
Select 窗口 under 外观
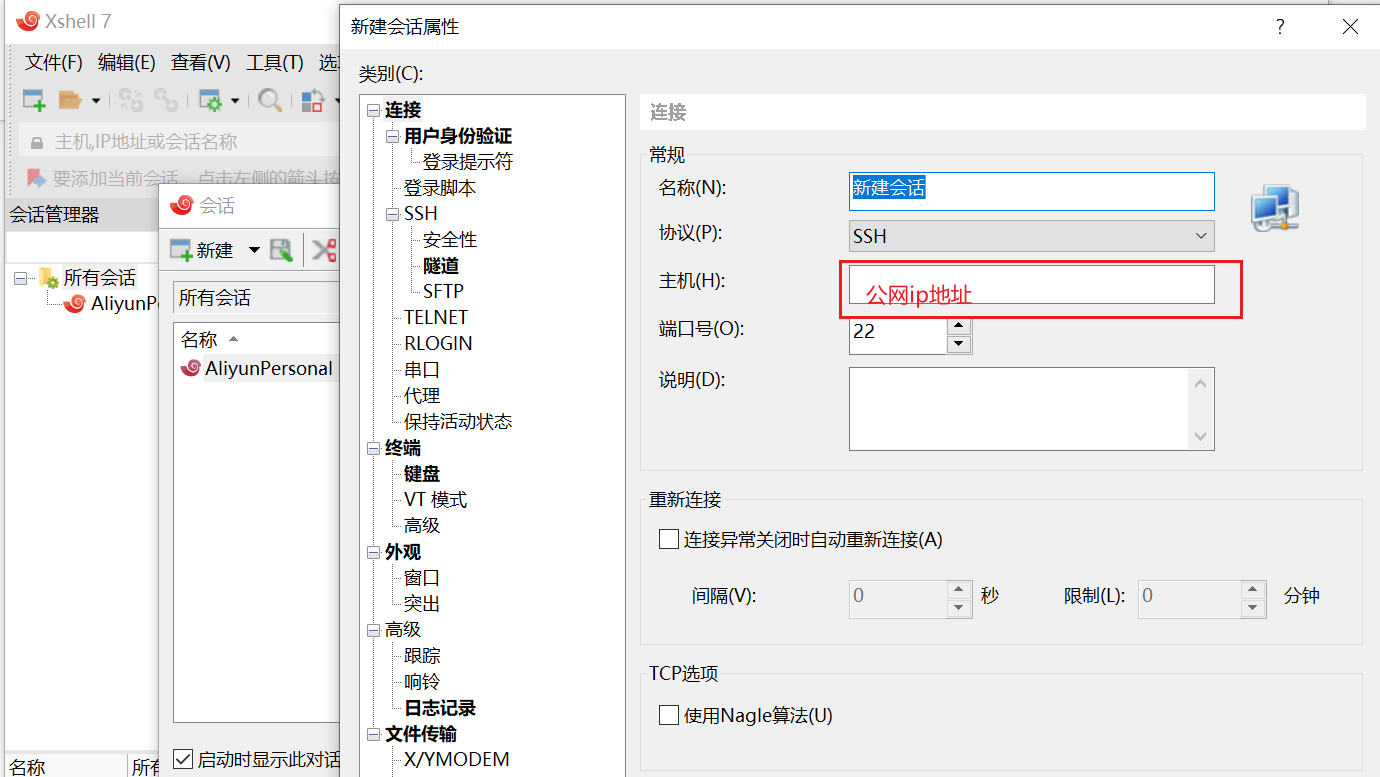[422, 578]
